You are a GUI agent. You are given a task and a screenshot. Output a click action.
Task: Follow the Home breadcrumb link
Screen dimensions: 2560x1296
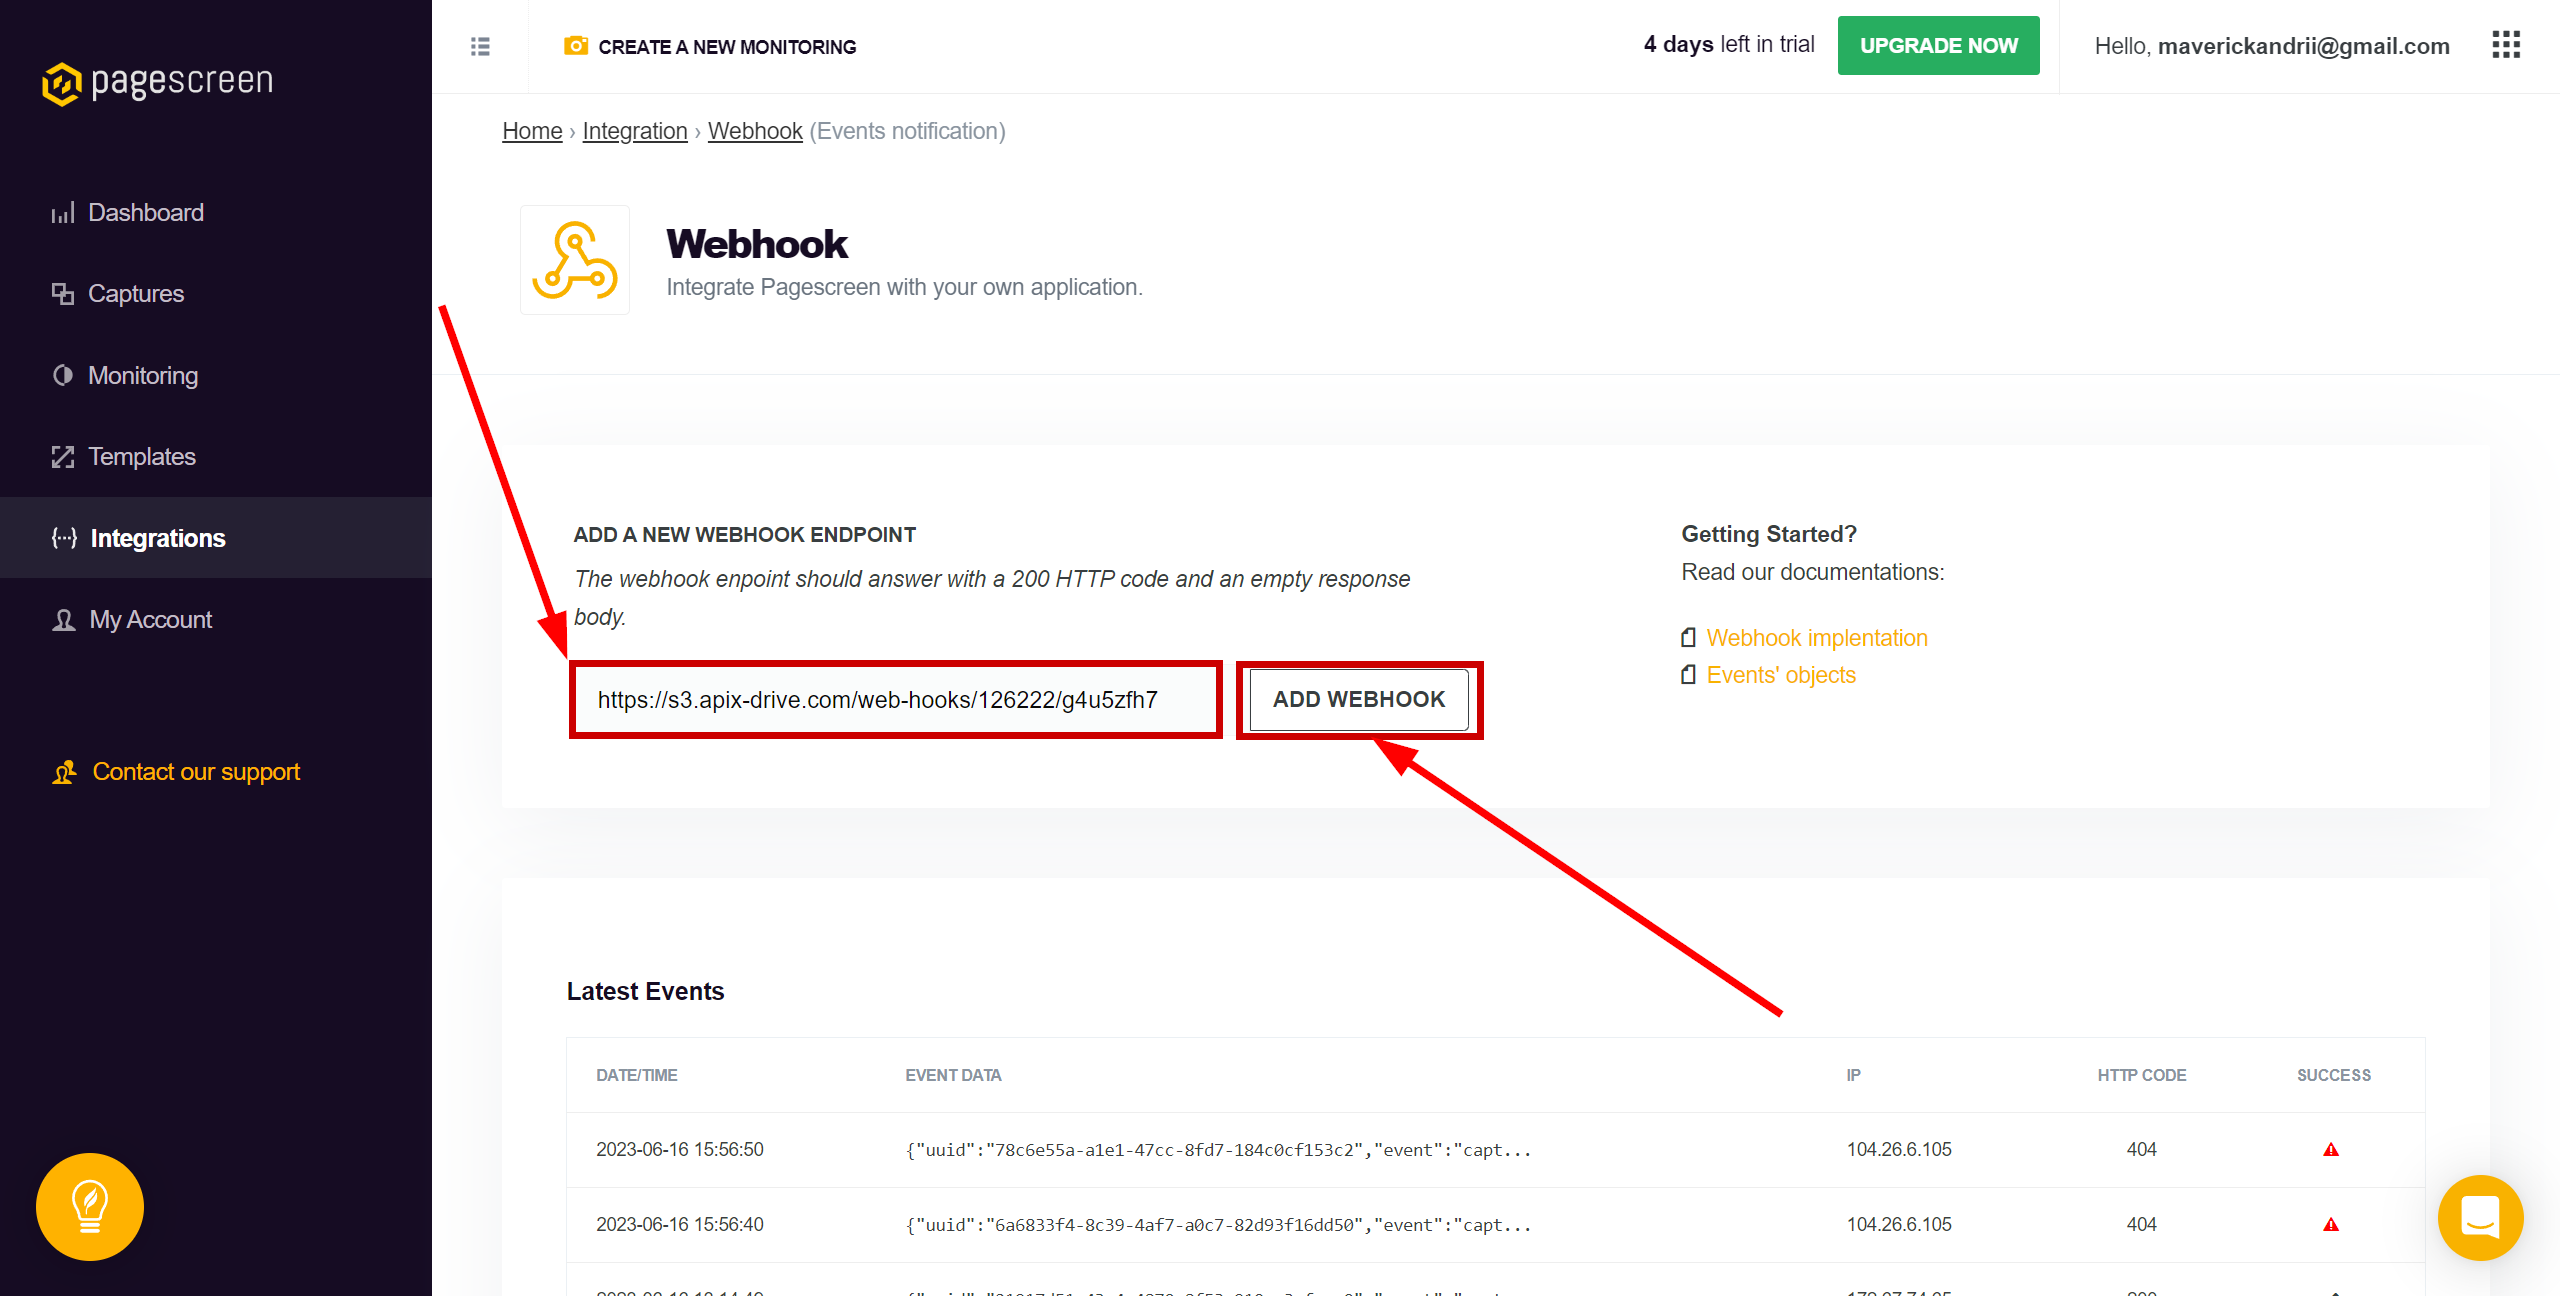coord(532,131)
